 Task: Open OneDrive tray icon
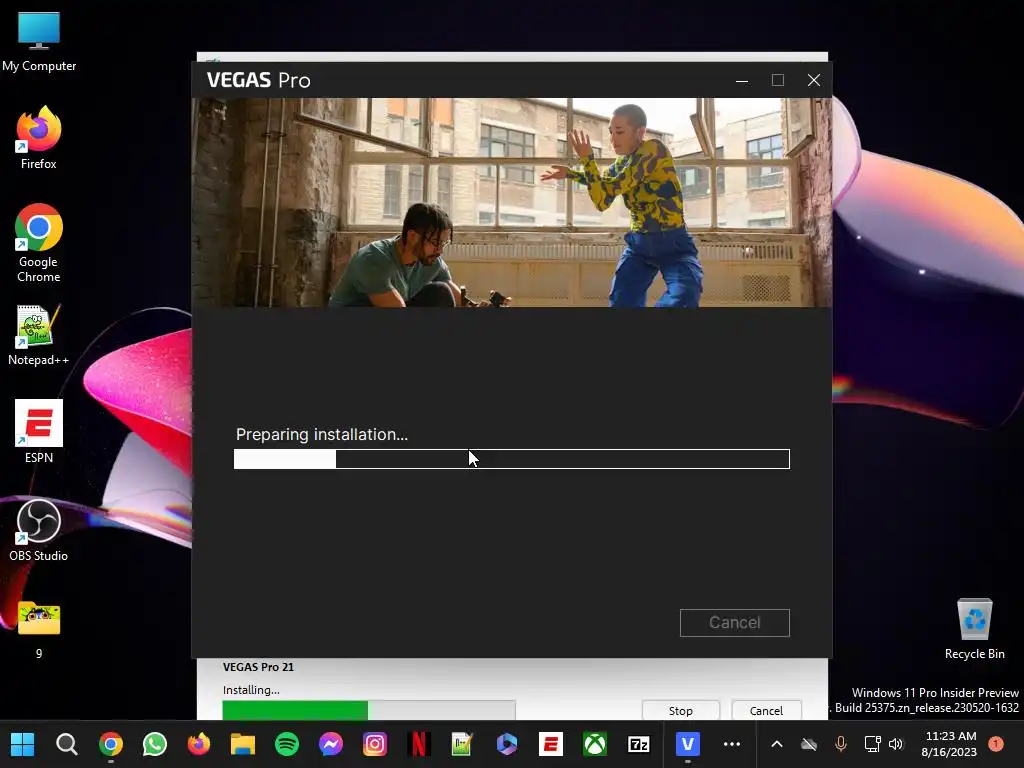click(x=809, y=744)
